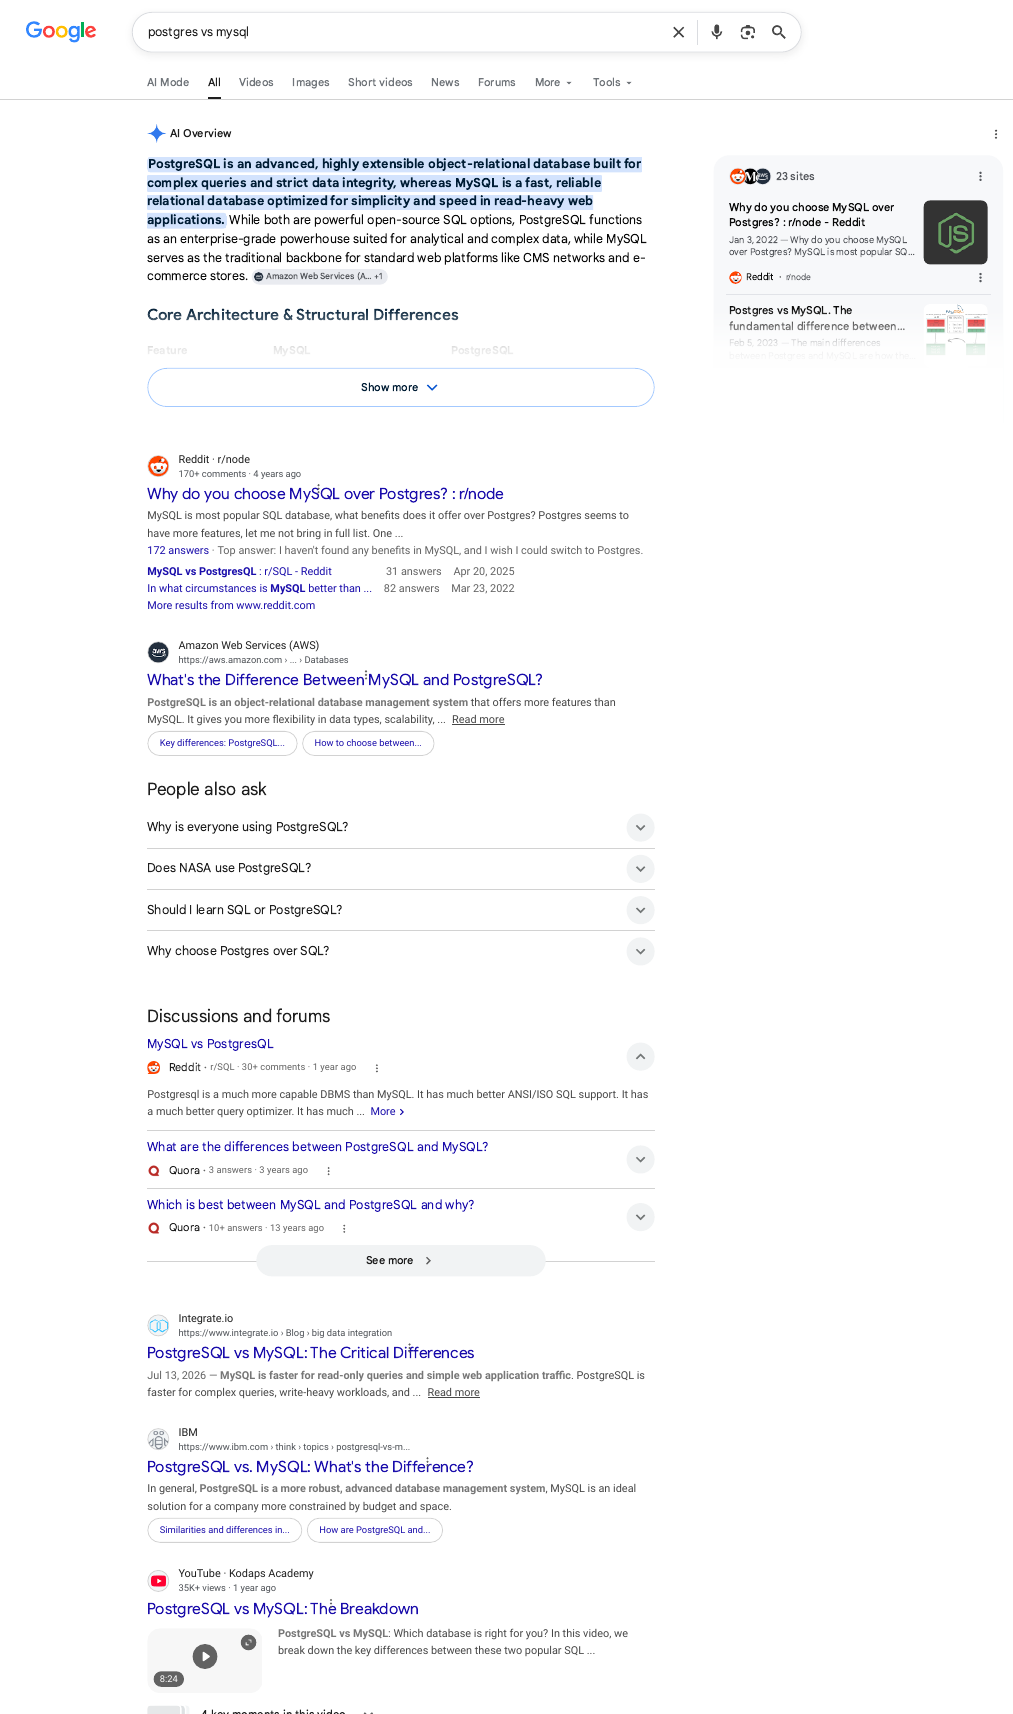
Task: Click See more discussions button
Action: pyautogui.click(x=400, y=1261)
